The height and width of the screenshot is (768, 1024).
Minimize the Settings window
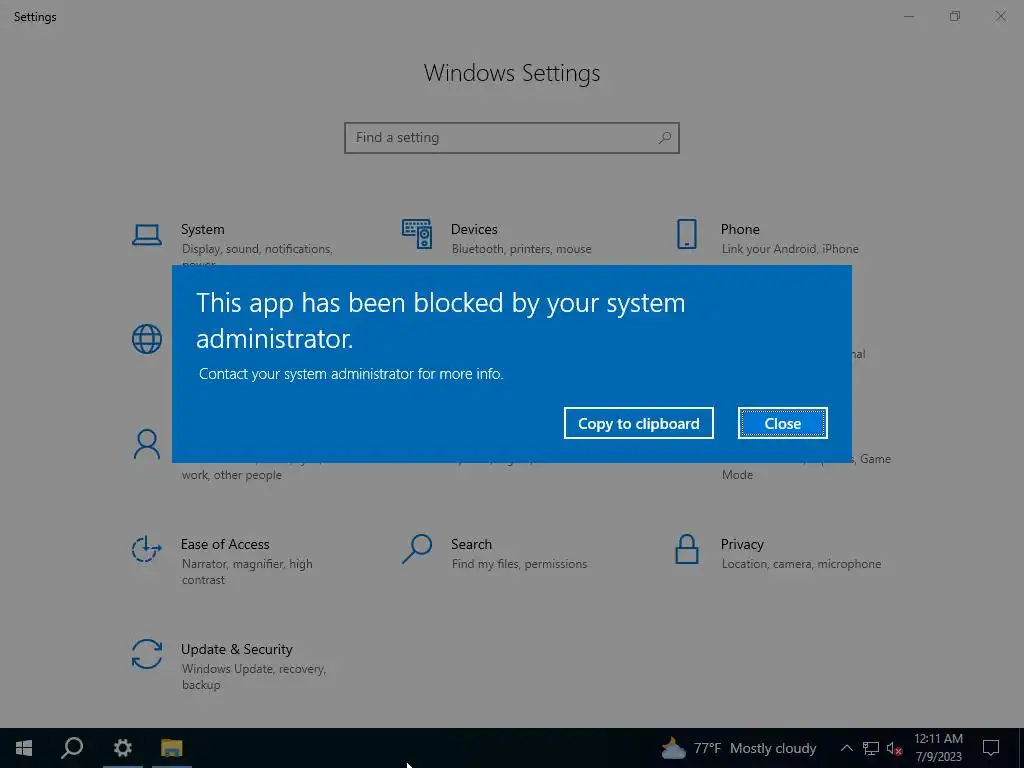coord(908,16)
